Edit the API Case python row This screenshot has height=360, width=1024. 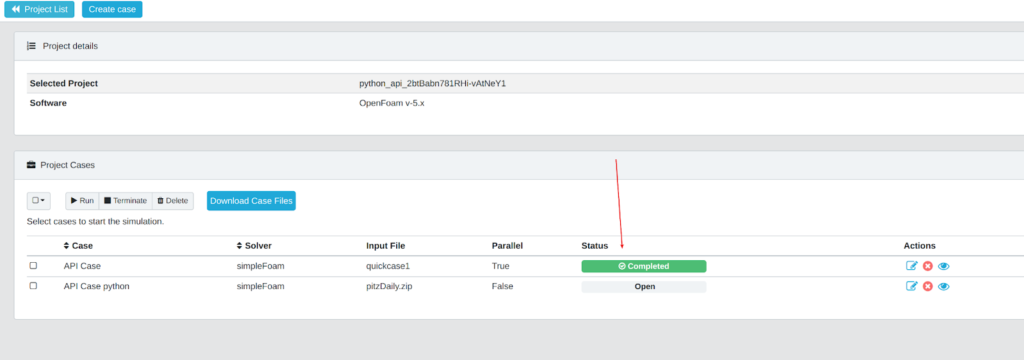(x=912, y=286)
